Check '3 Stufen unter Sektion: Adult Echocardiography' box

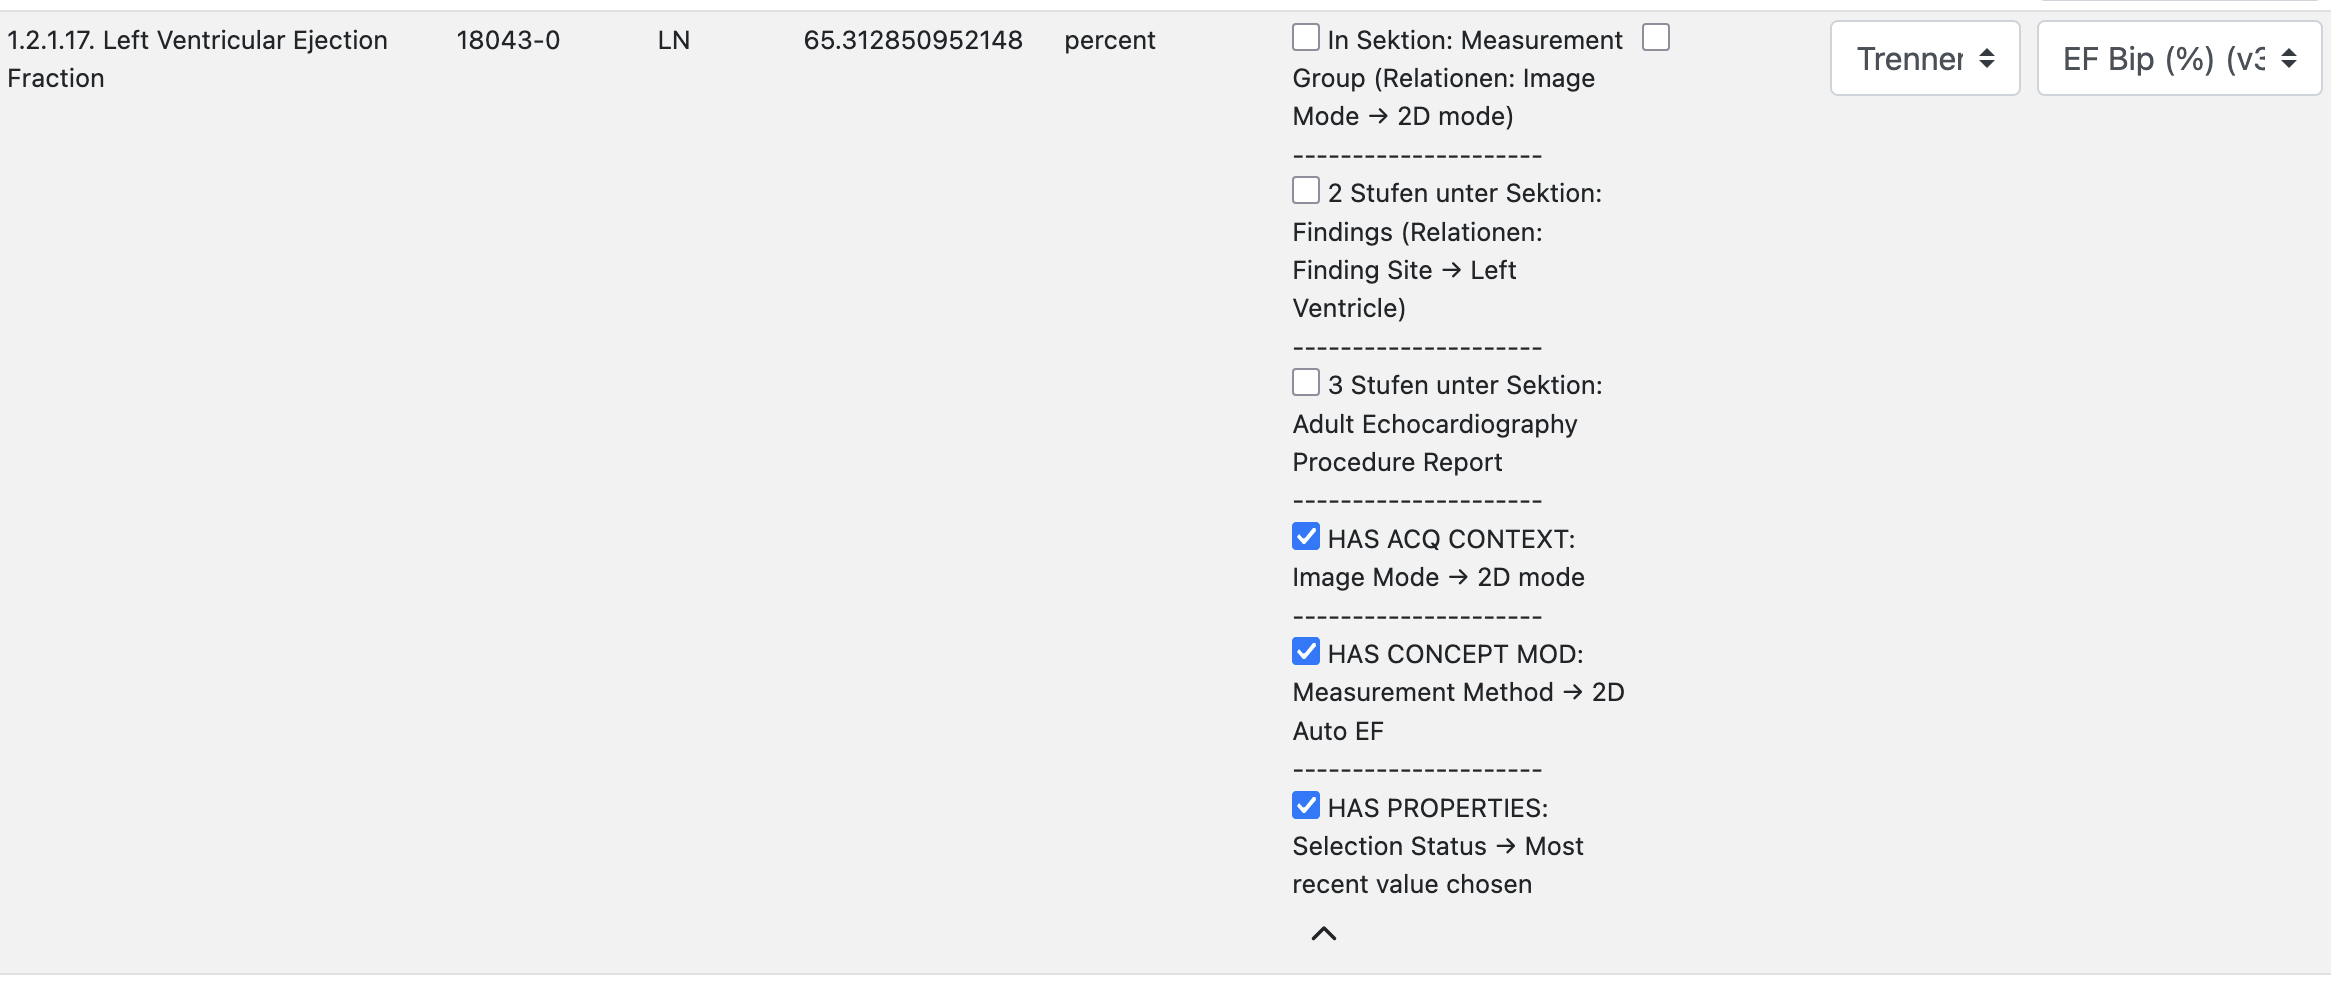(1305, 383)
